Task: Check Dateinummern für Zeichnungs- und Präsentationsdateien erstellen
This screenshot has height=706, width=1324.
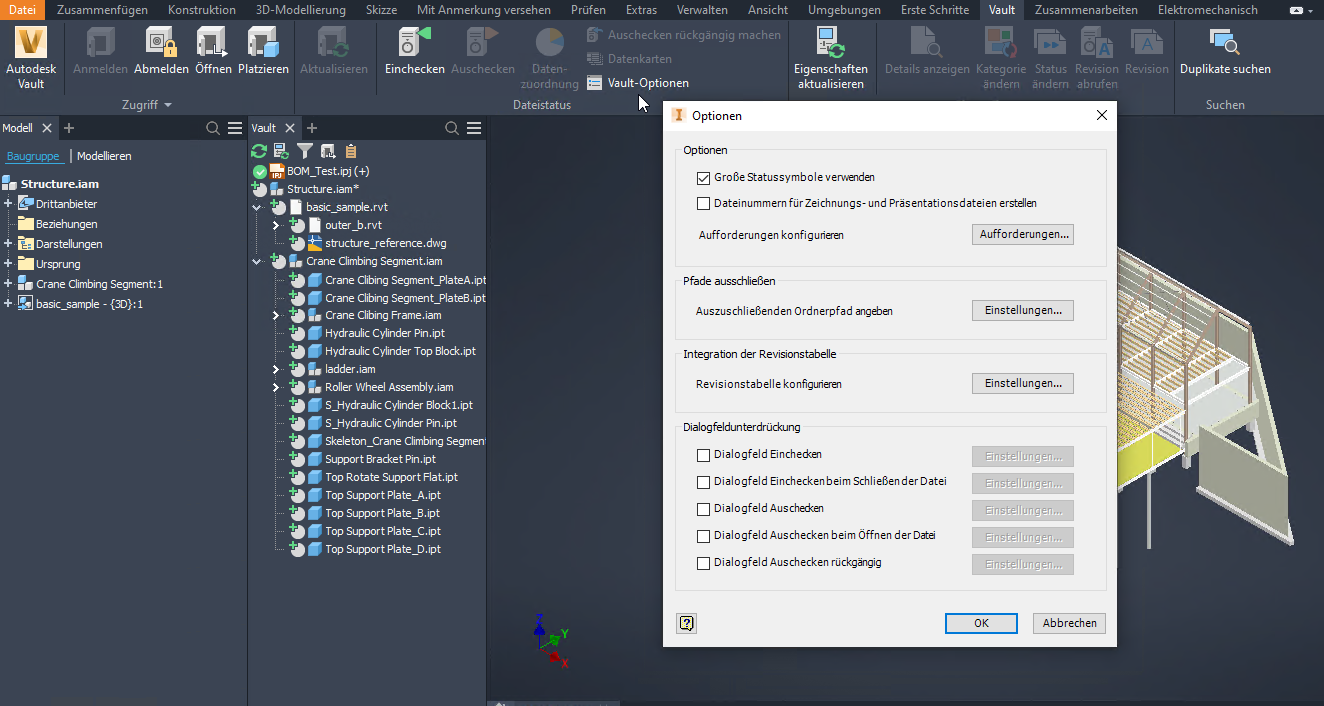Action: point(704,203)
